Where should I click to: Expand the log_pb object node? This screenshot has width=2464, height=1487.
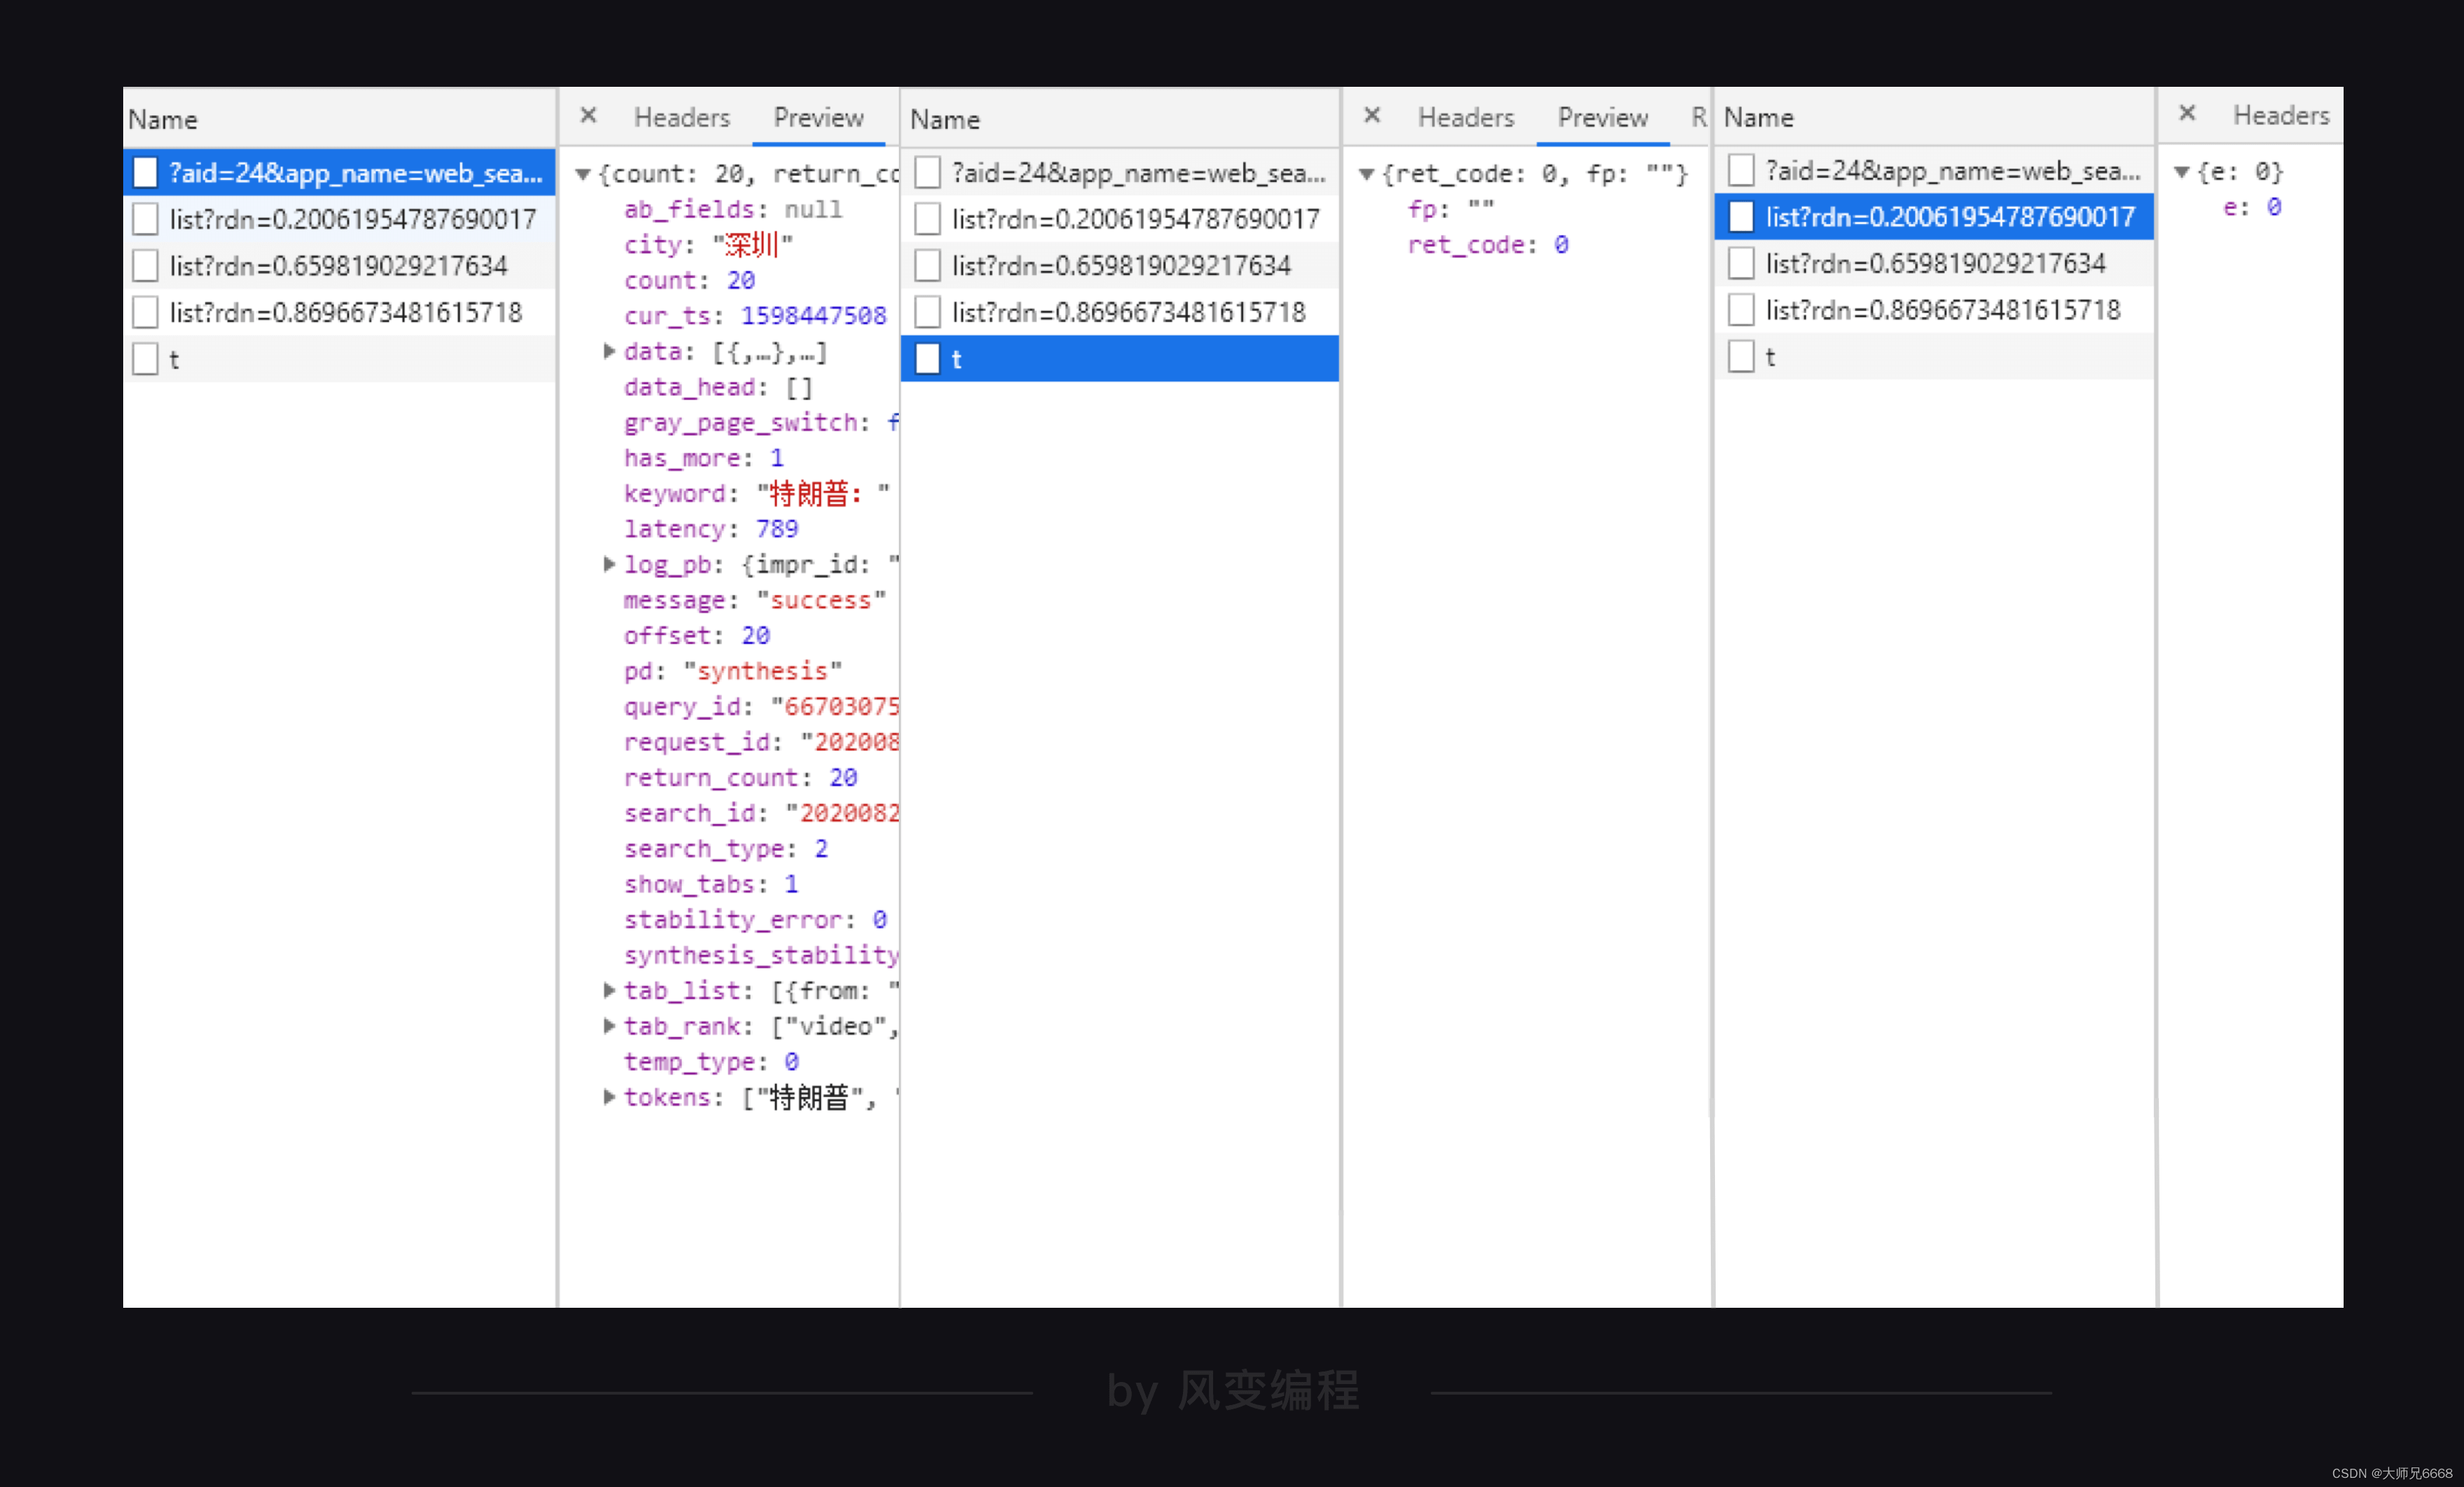point(609,564)
